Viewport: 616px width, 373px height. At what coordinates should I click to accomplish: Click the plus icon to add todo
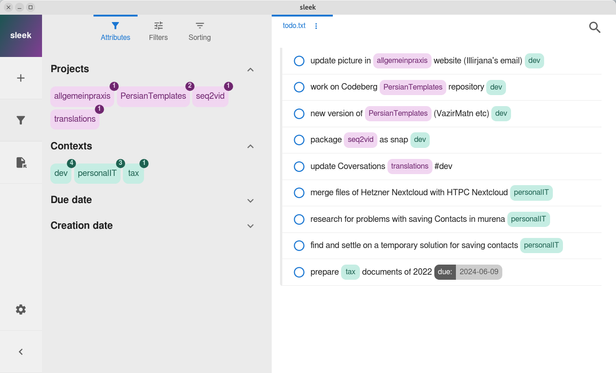pyautogui.click(x=21, y=78)
